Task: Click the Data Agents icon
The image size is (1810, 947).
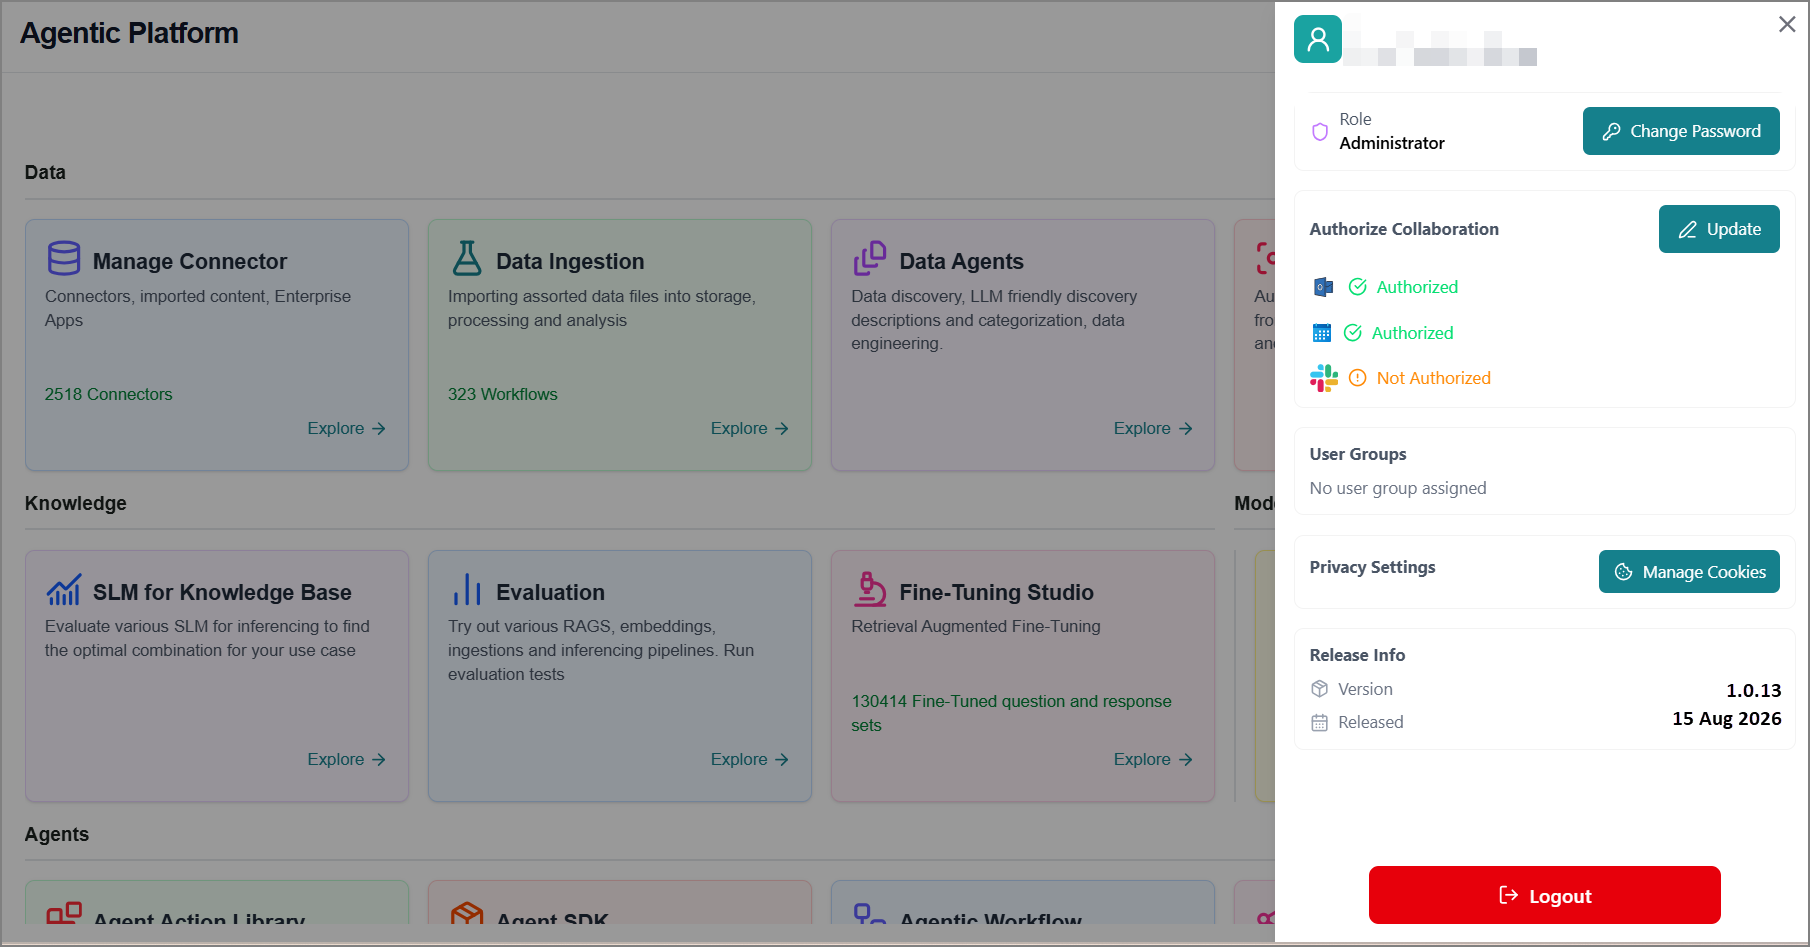Action: (x=870, y=258)
